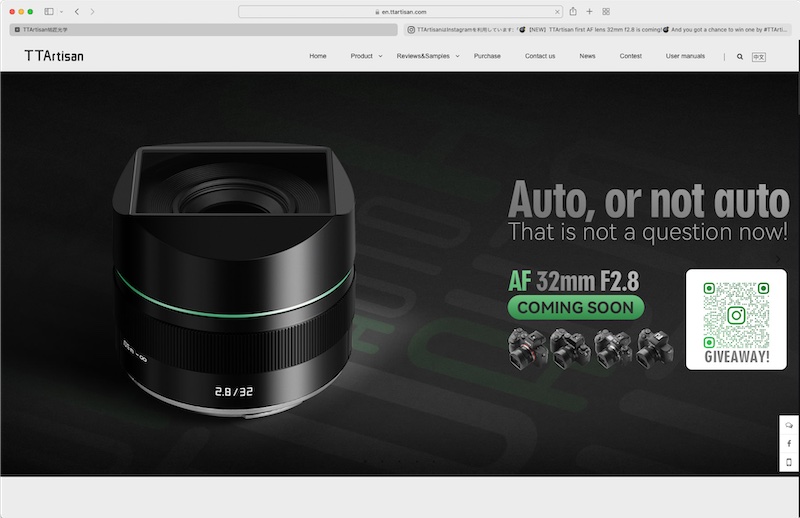Switch language with 中文 button

coord(759,57)
